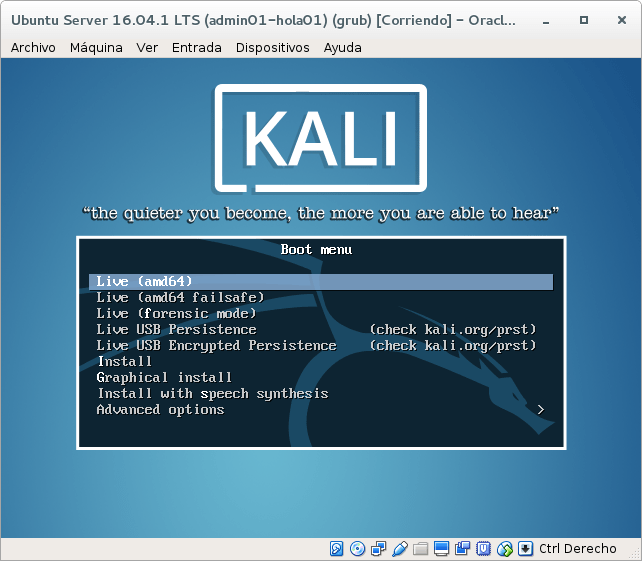
Task: Open the shared folders status icon
Action: [420, 549]
